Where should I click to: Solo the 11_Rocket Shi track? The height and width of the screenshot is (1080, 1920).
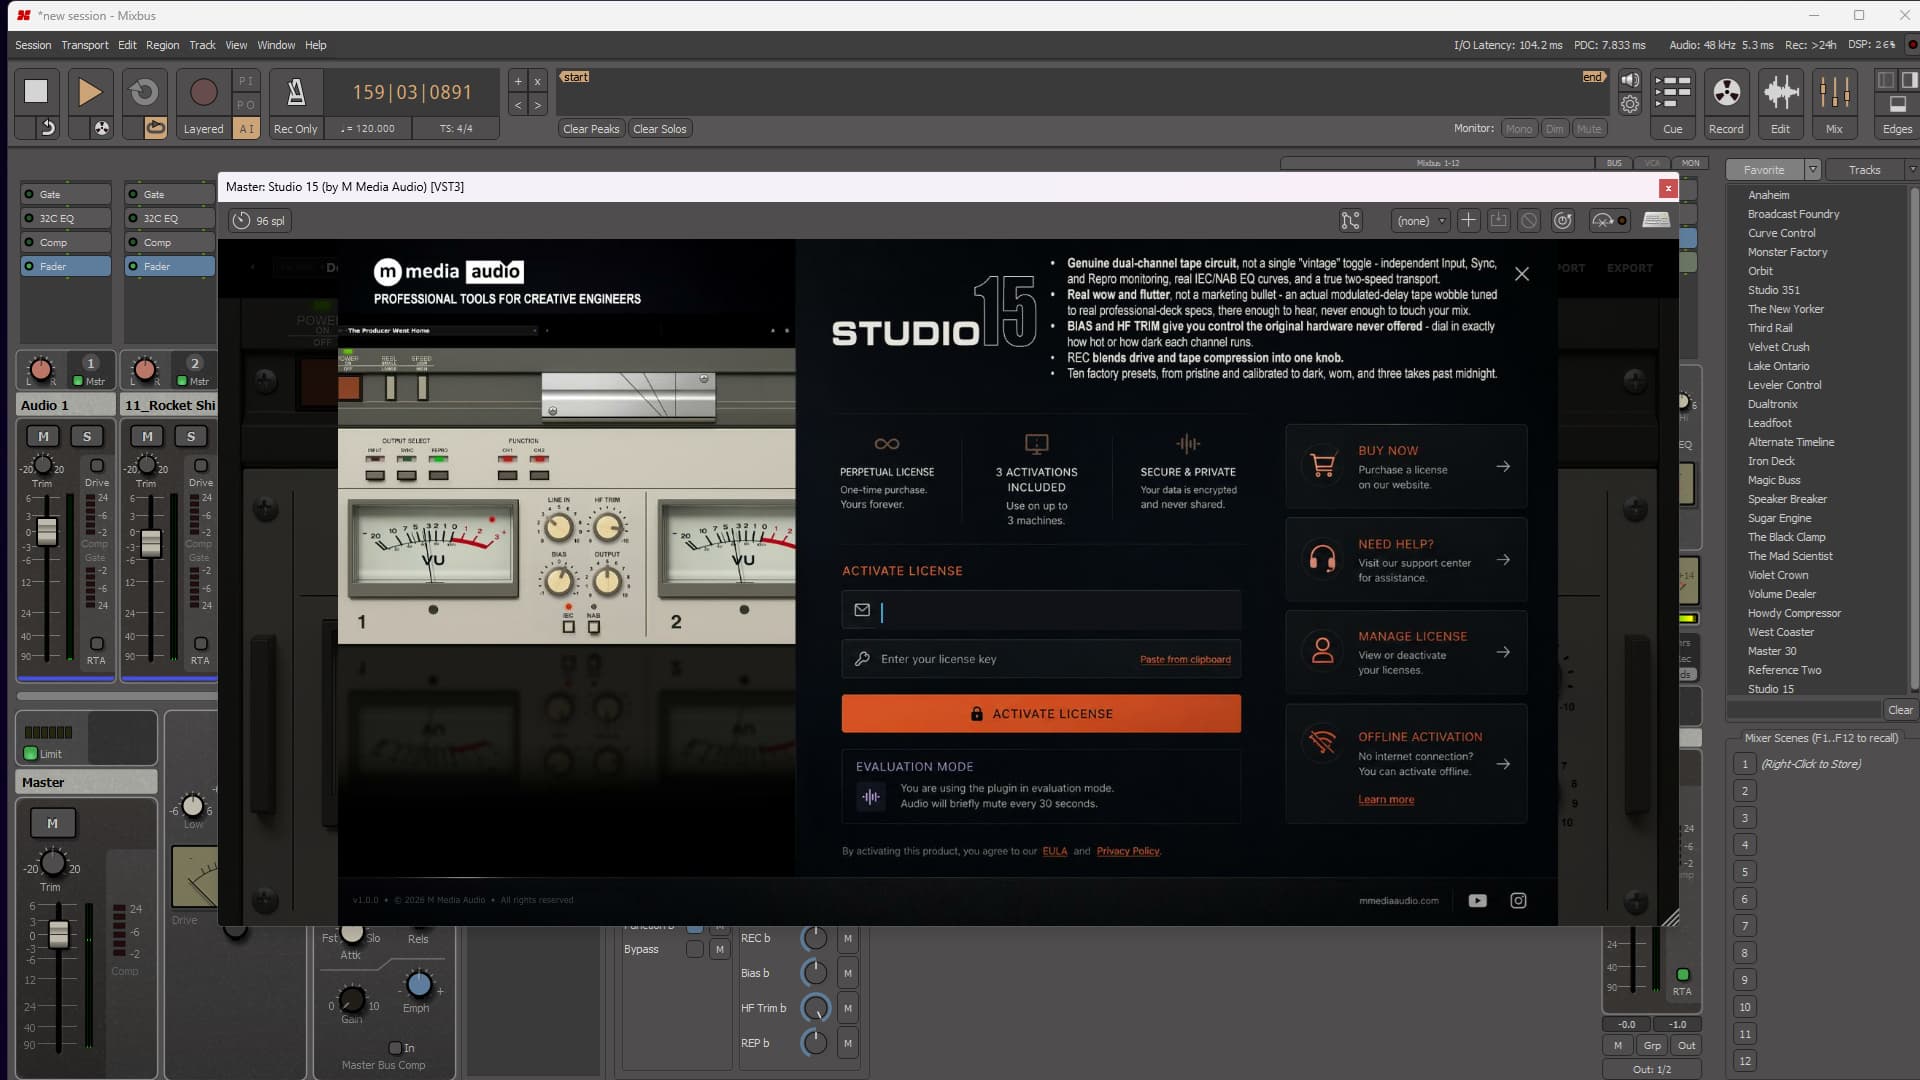pyautogui.click(x=191, y=436)
